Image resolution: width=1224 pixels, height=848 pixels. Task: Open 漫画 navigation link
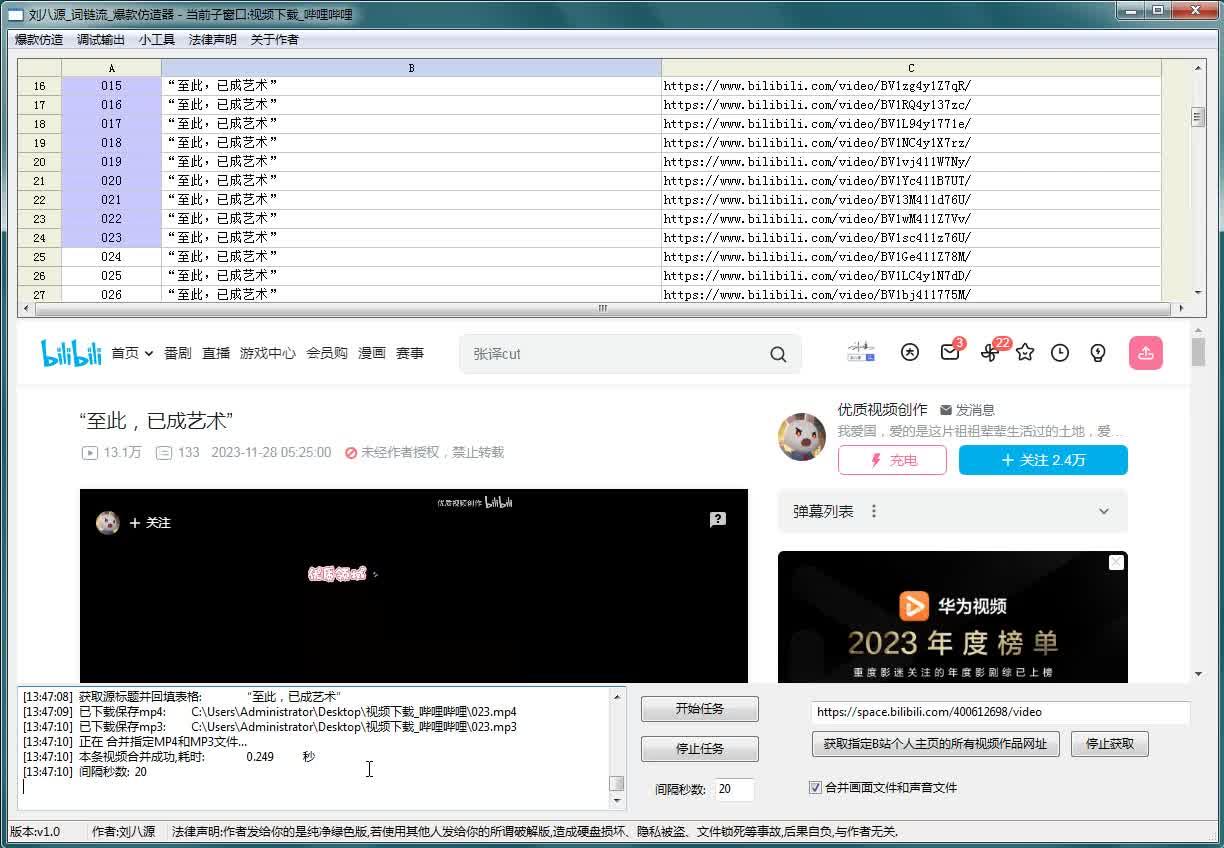pyautogui.click(x=372, y=353)
